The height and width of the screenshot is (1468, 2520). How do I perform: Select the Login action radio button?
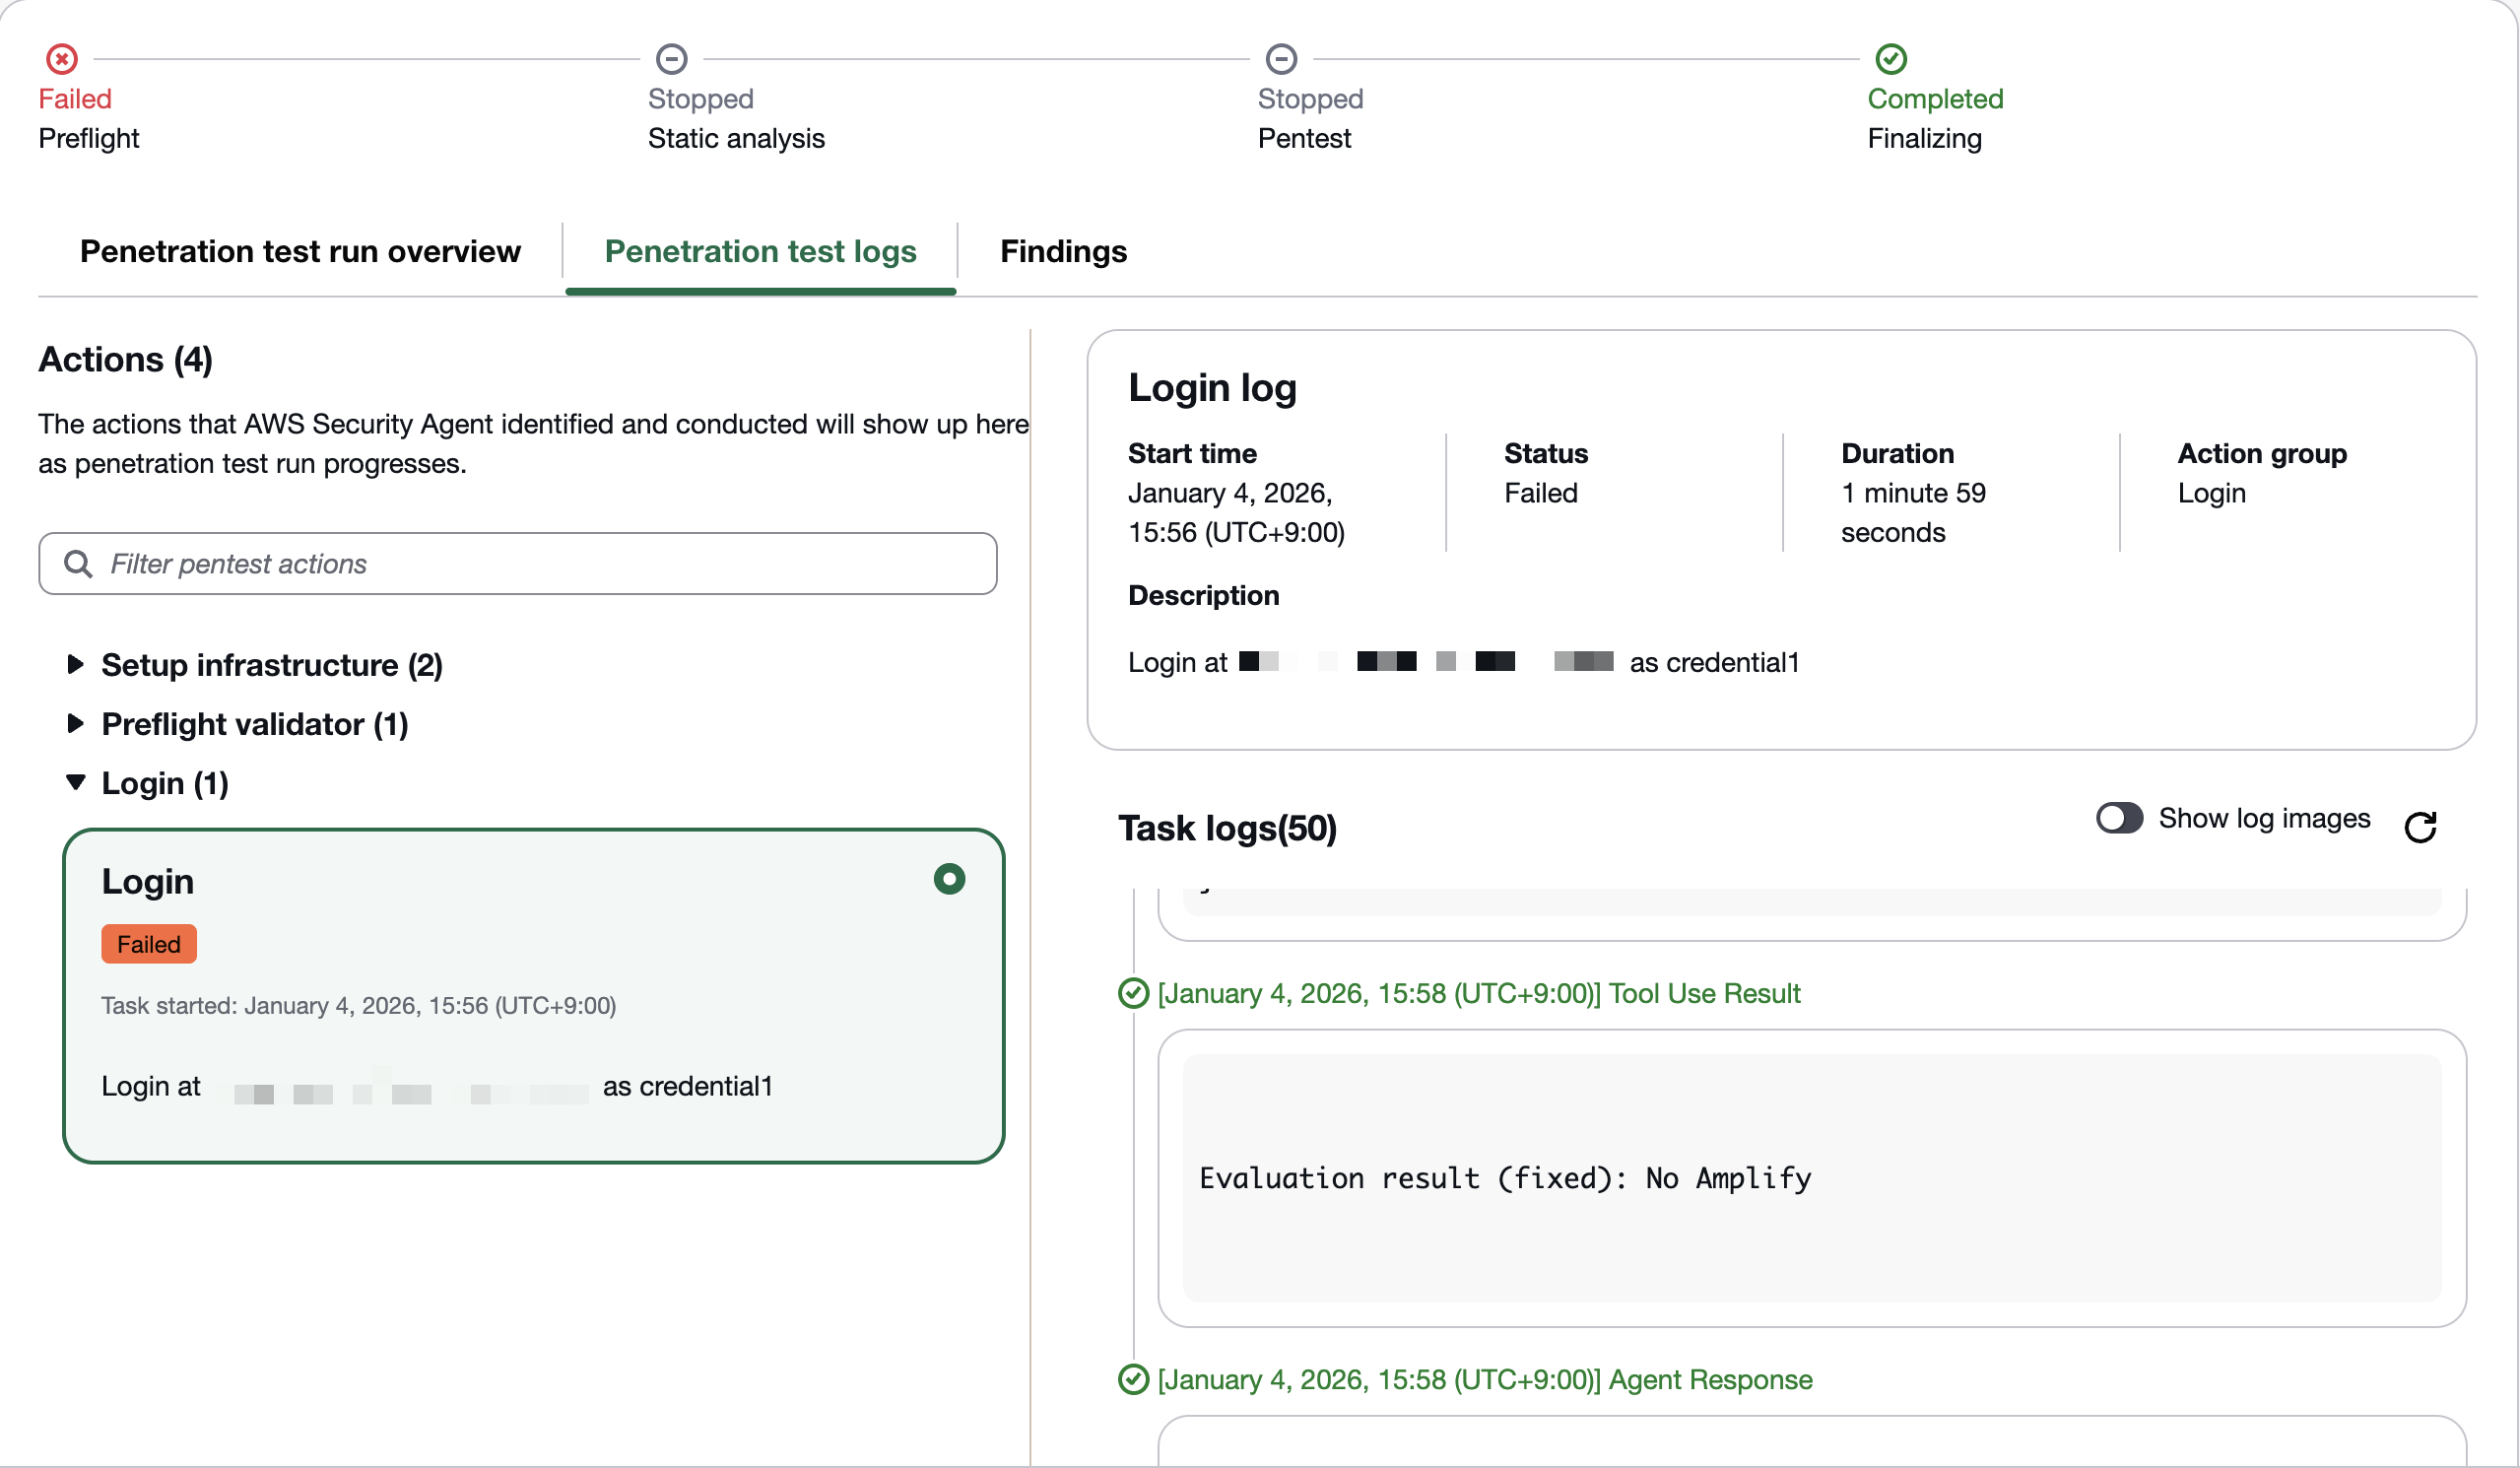point(949,879)
